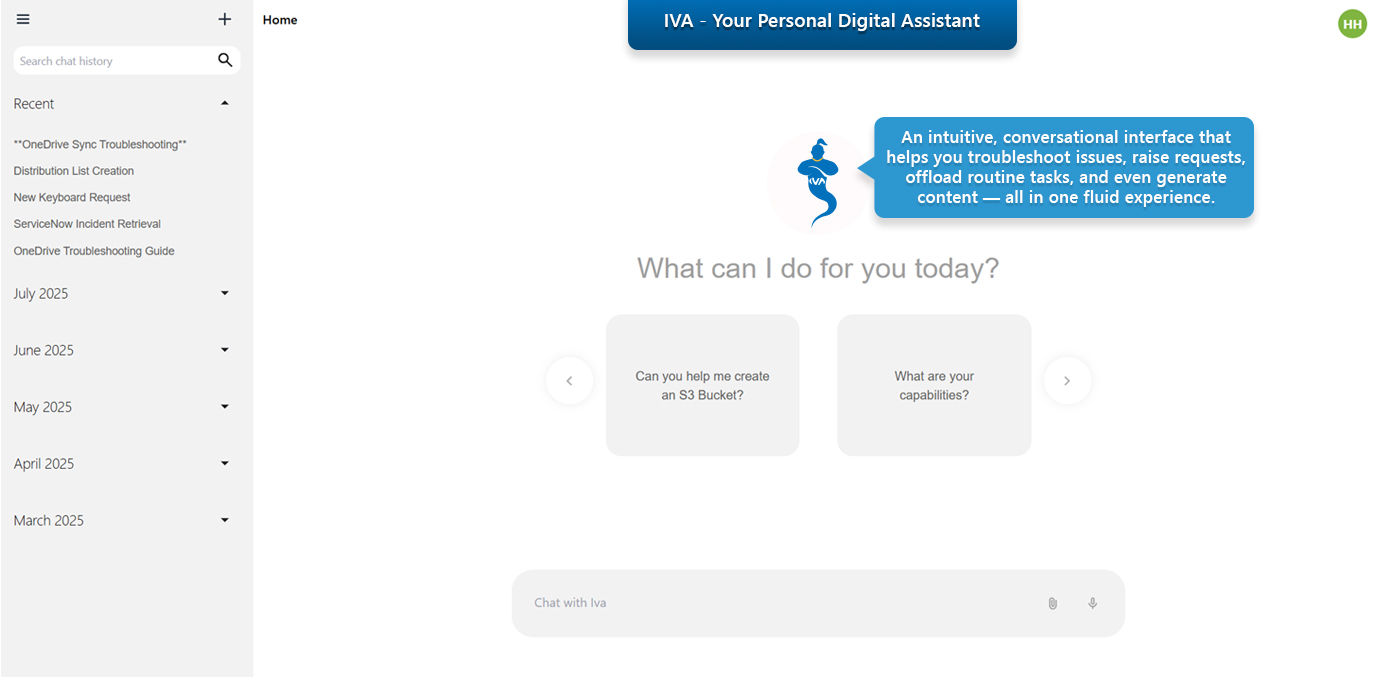Viewport: 1376px width, 680px height.
Task: Click the hamburger menu icon
Action: click(23, 19)
